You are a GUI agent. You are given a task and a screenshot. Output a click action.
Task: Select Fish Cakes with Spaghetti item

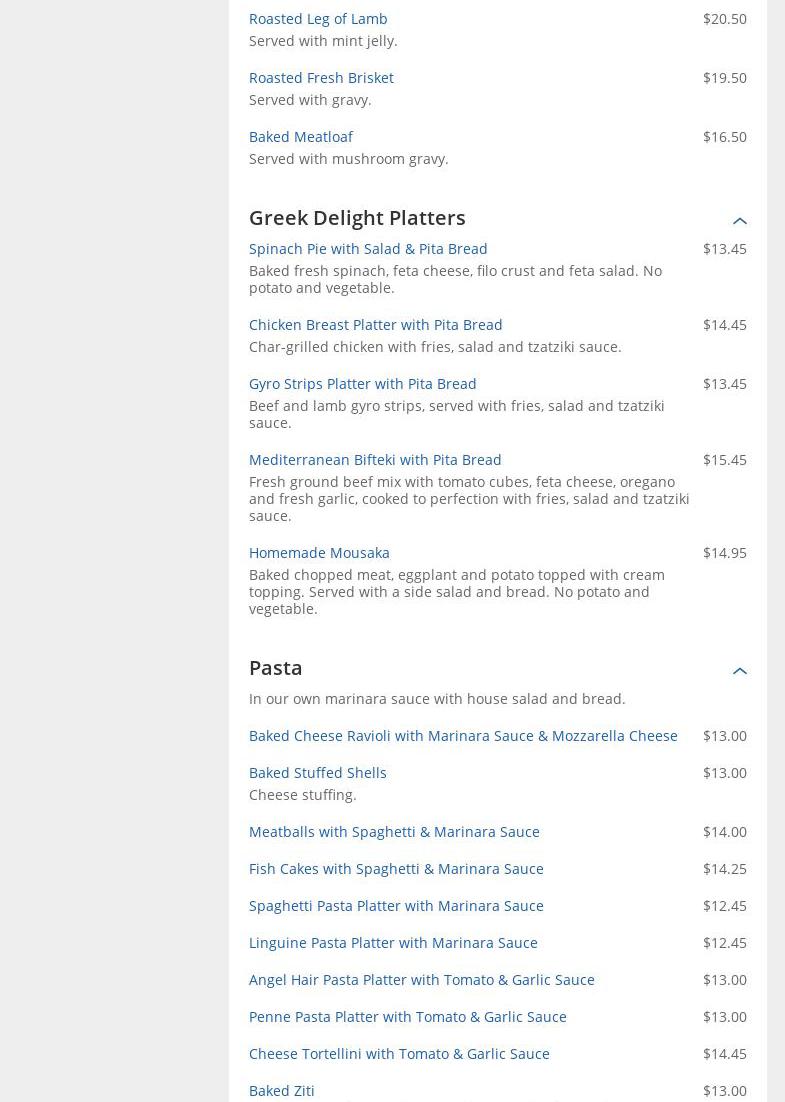(396, 869)
